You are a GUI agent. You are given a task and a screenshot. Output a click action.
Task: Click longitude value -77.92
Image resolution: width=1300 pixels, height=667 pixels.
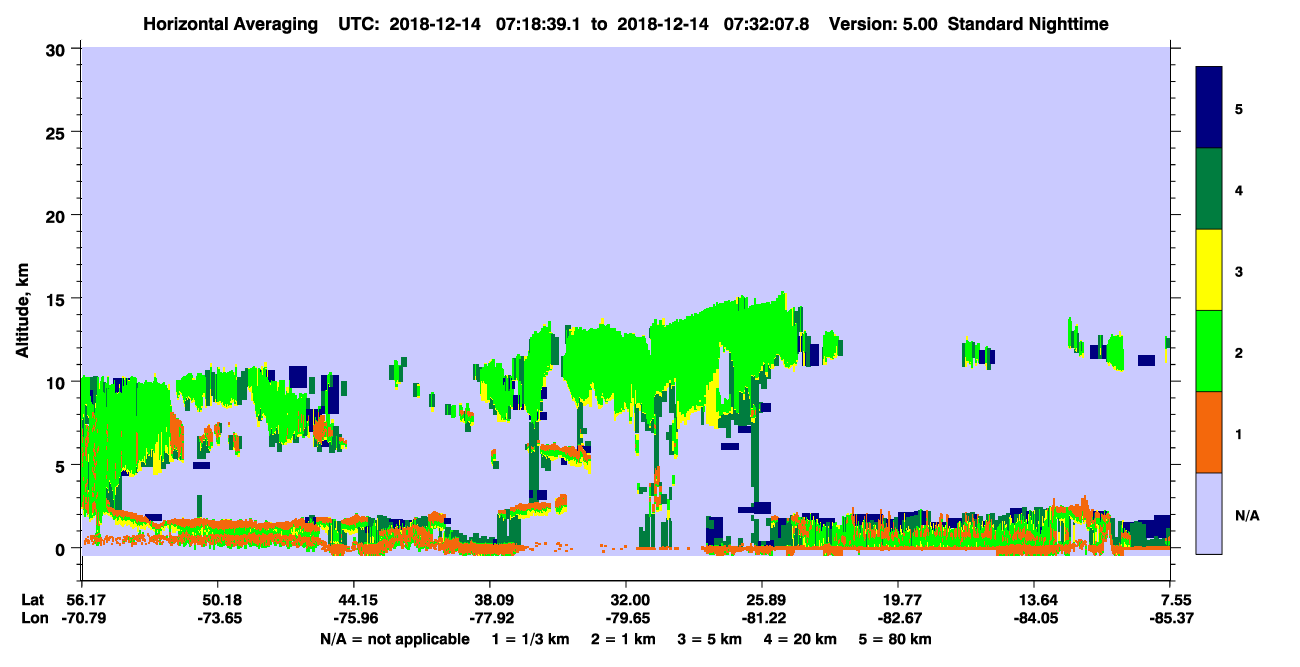coord(490,618)
